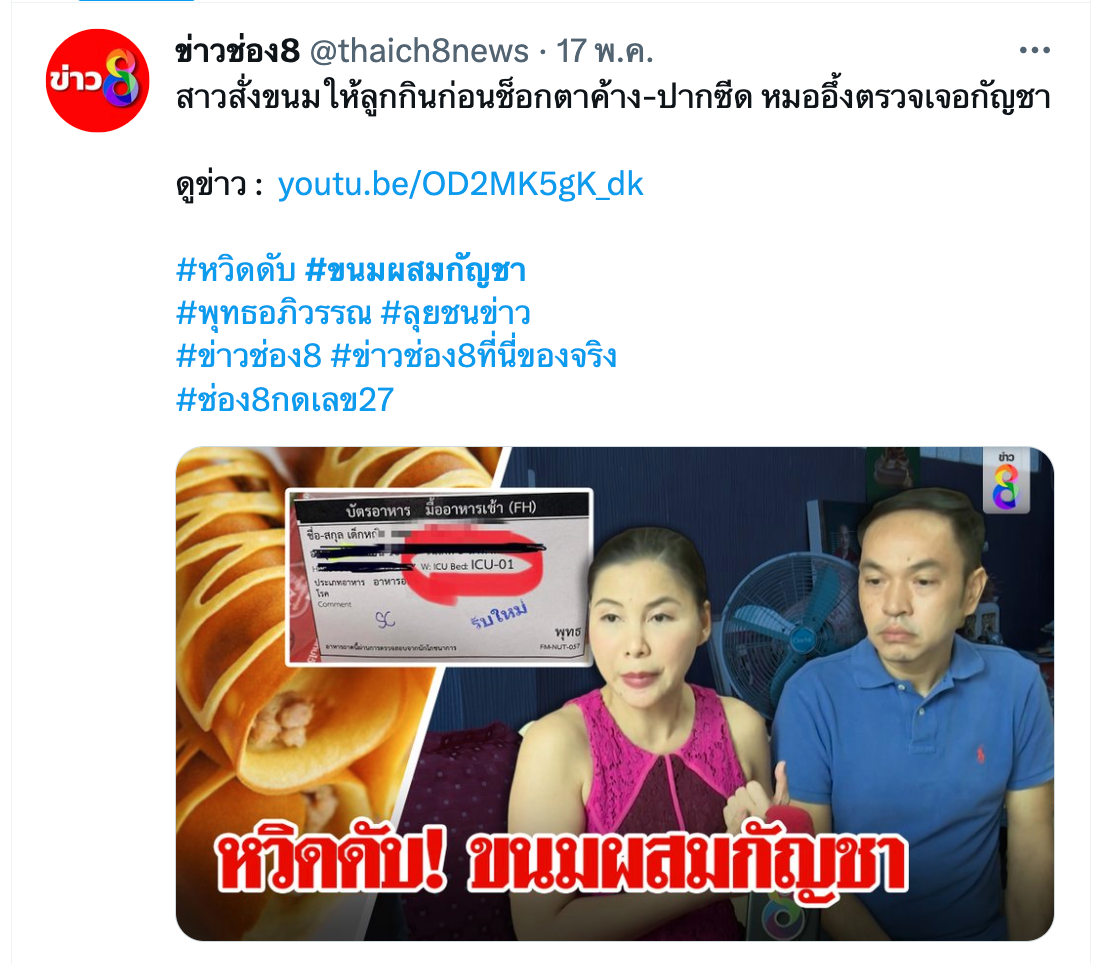Select the #ข่าวช่อง8 hashtag
The image size is (1118, 964).
(249, 356)
